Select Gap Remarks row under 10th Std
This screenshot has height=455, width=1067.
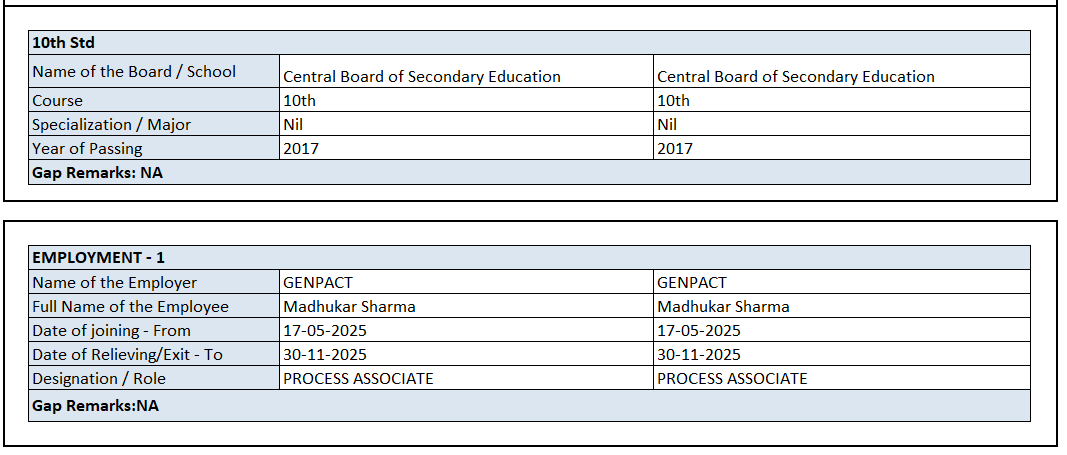click(97, 173)
